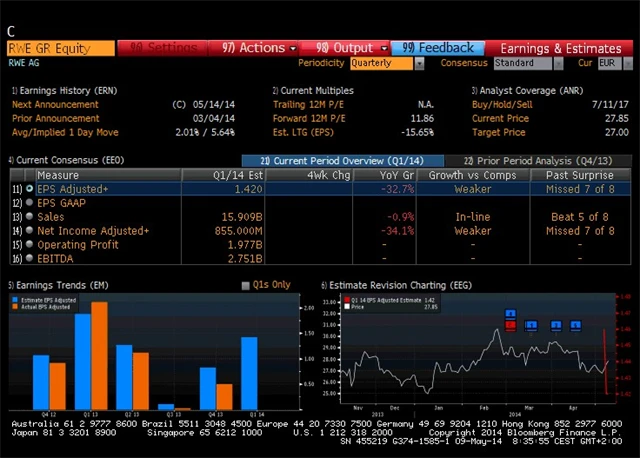640x458 pixels.
Task: Click the In-line growth vs comps cell
Action: click(473, 217)
